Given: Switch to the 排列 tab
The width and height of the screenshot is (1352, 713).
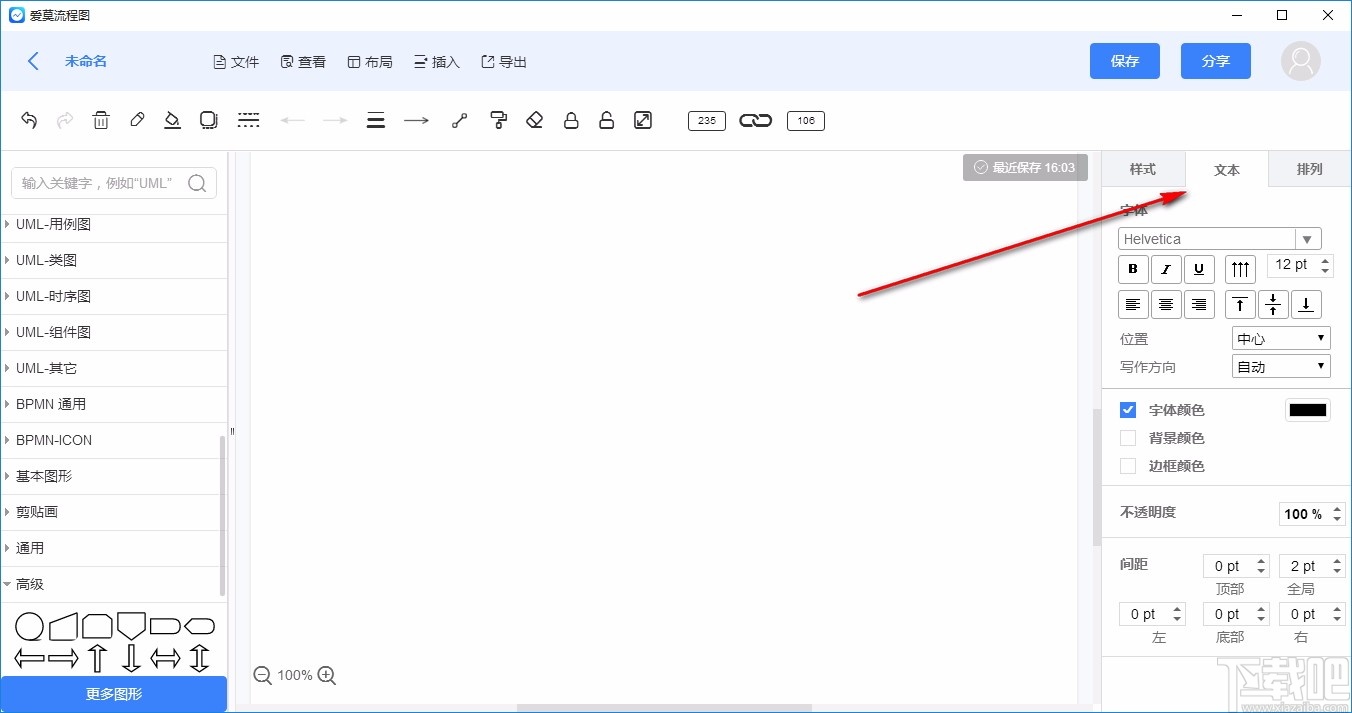Looking at the screenshot, I should tap(1310, 169).
